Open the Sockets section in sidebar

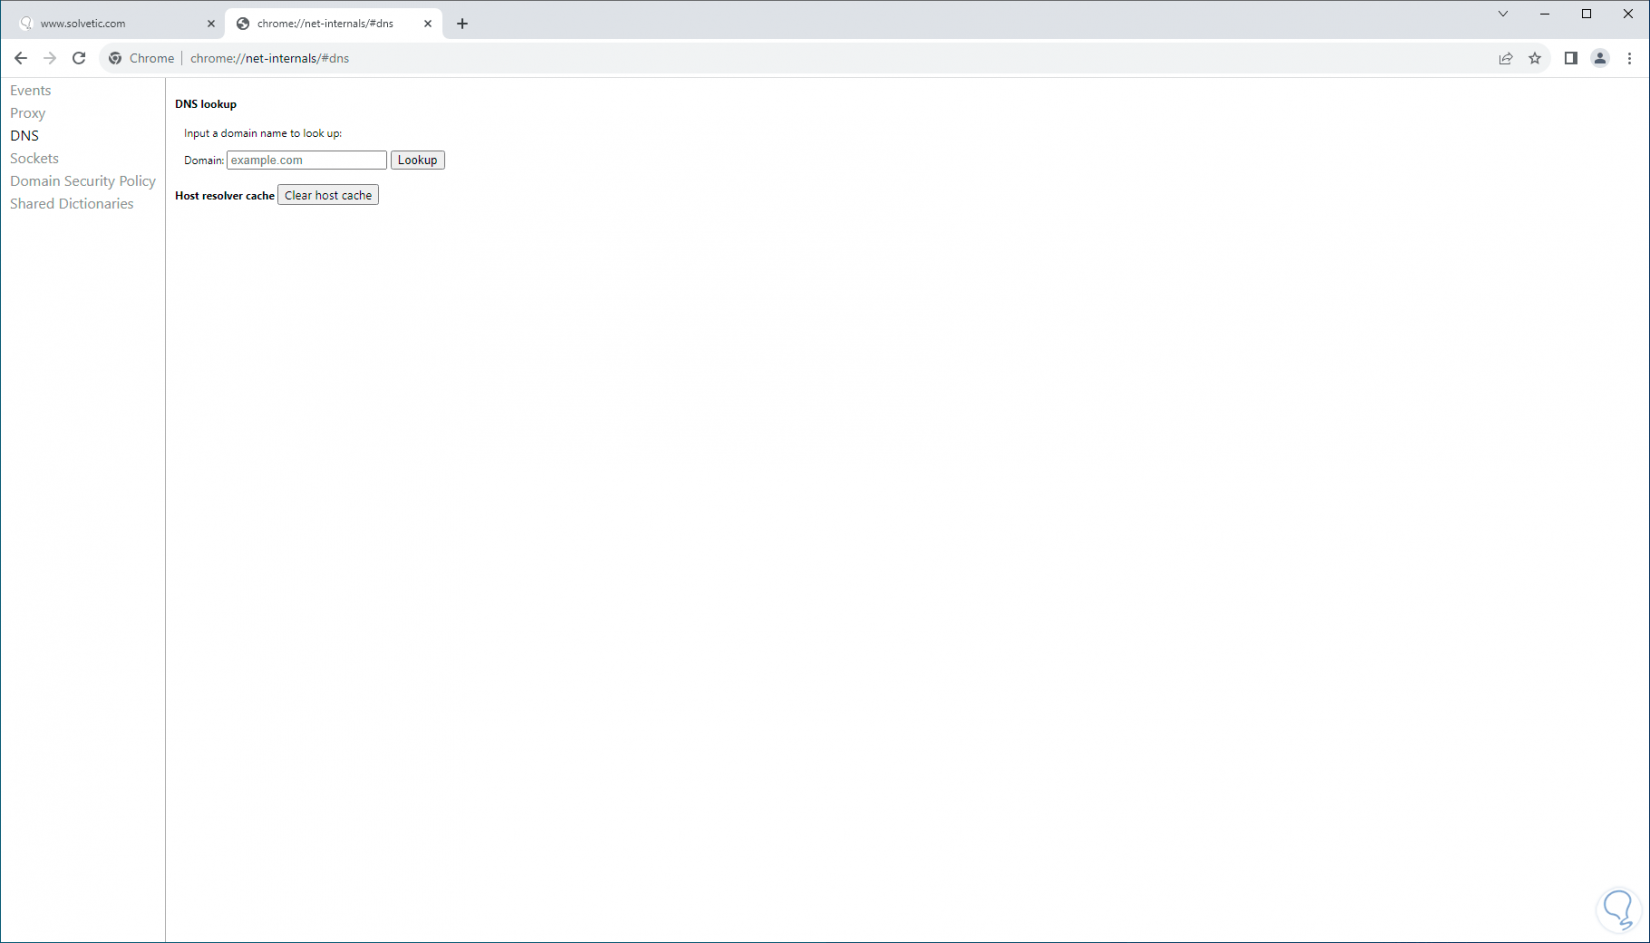(x=34, y=158)
